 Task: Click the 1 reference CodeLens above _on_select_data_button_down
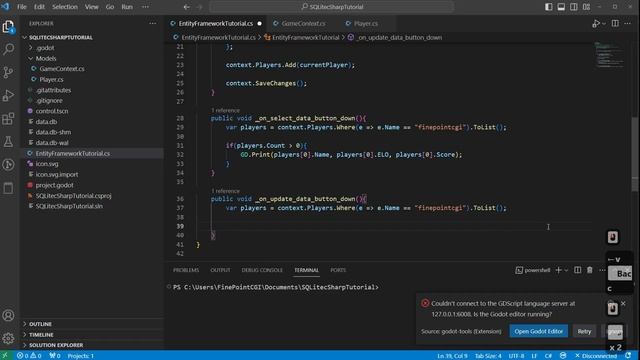225,111
